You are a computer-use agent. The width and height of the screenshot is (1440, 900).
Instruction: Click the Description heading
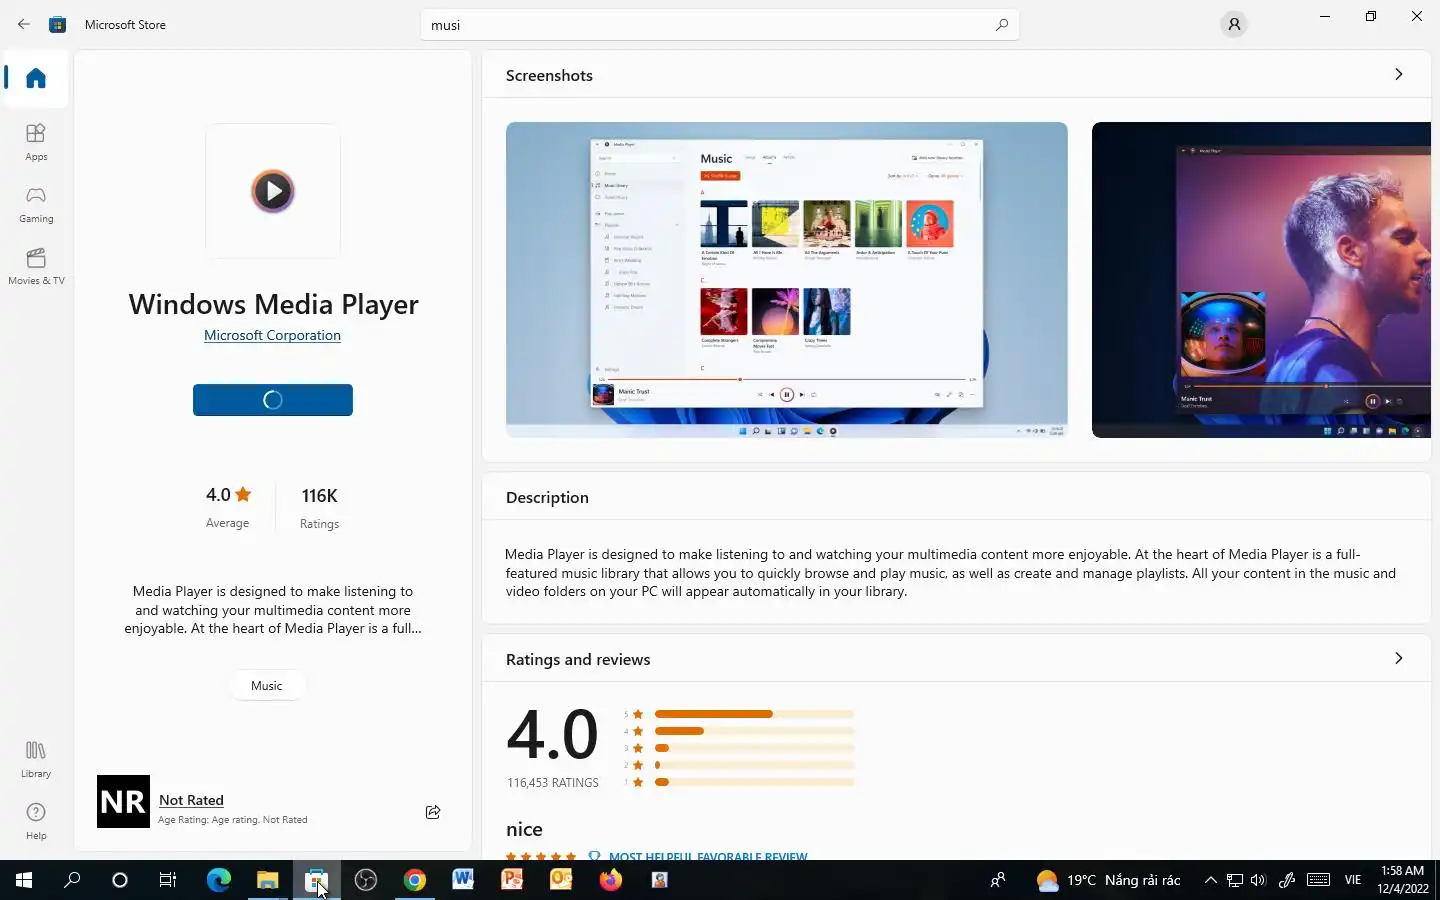pyautogui.click(x=547, y=497)
